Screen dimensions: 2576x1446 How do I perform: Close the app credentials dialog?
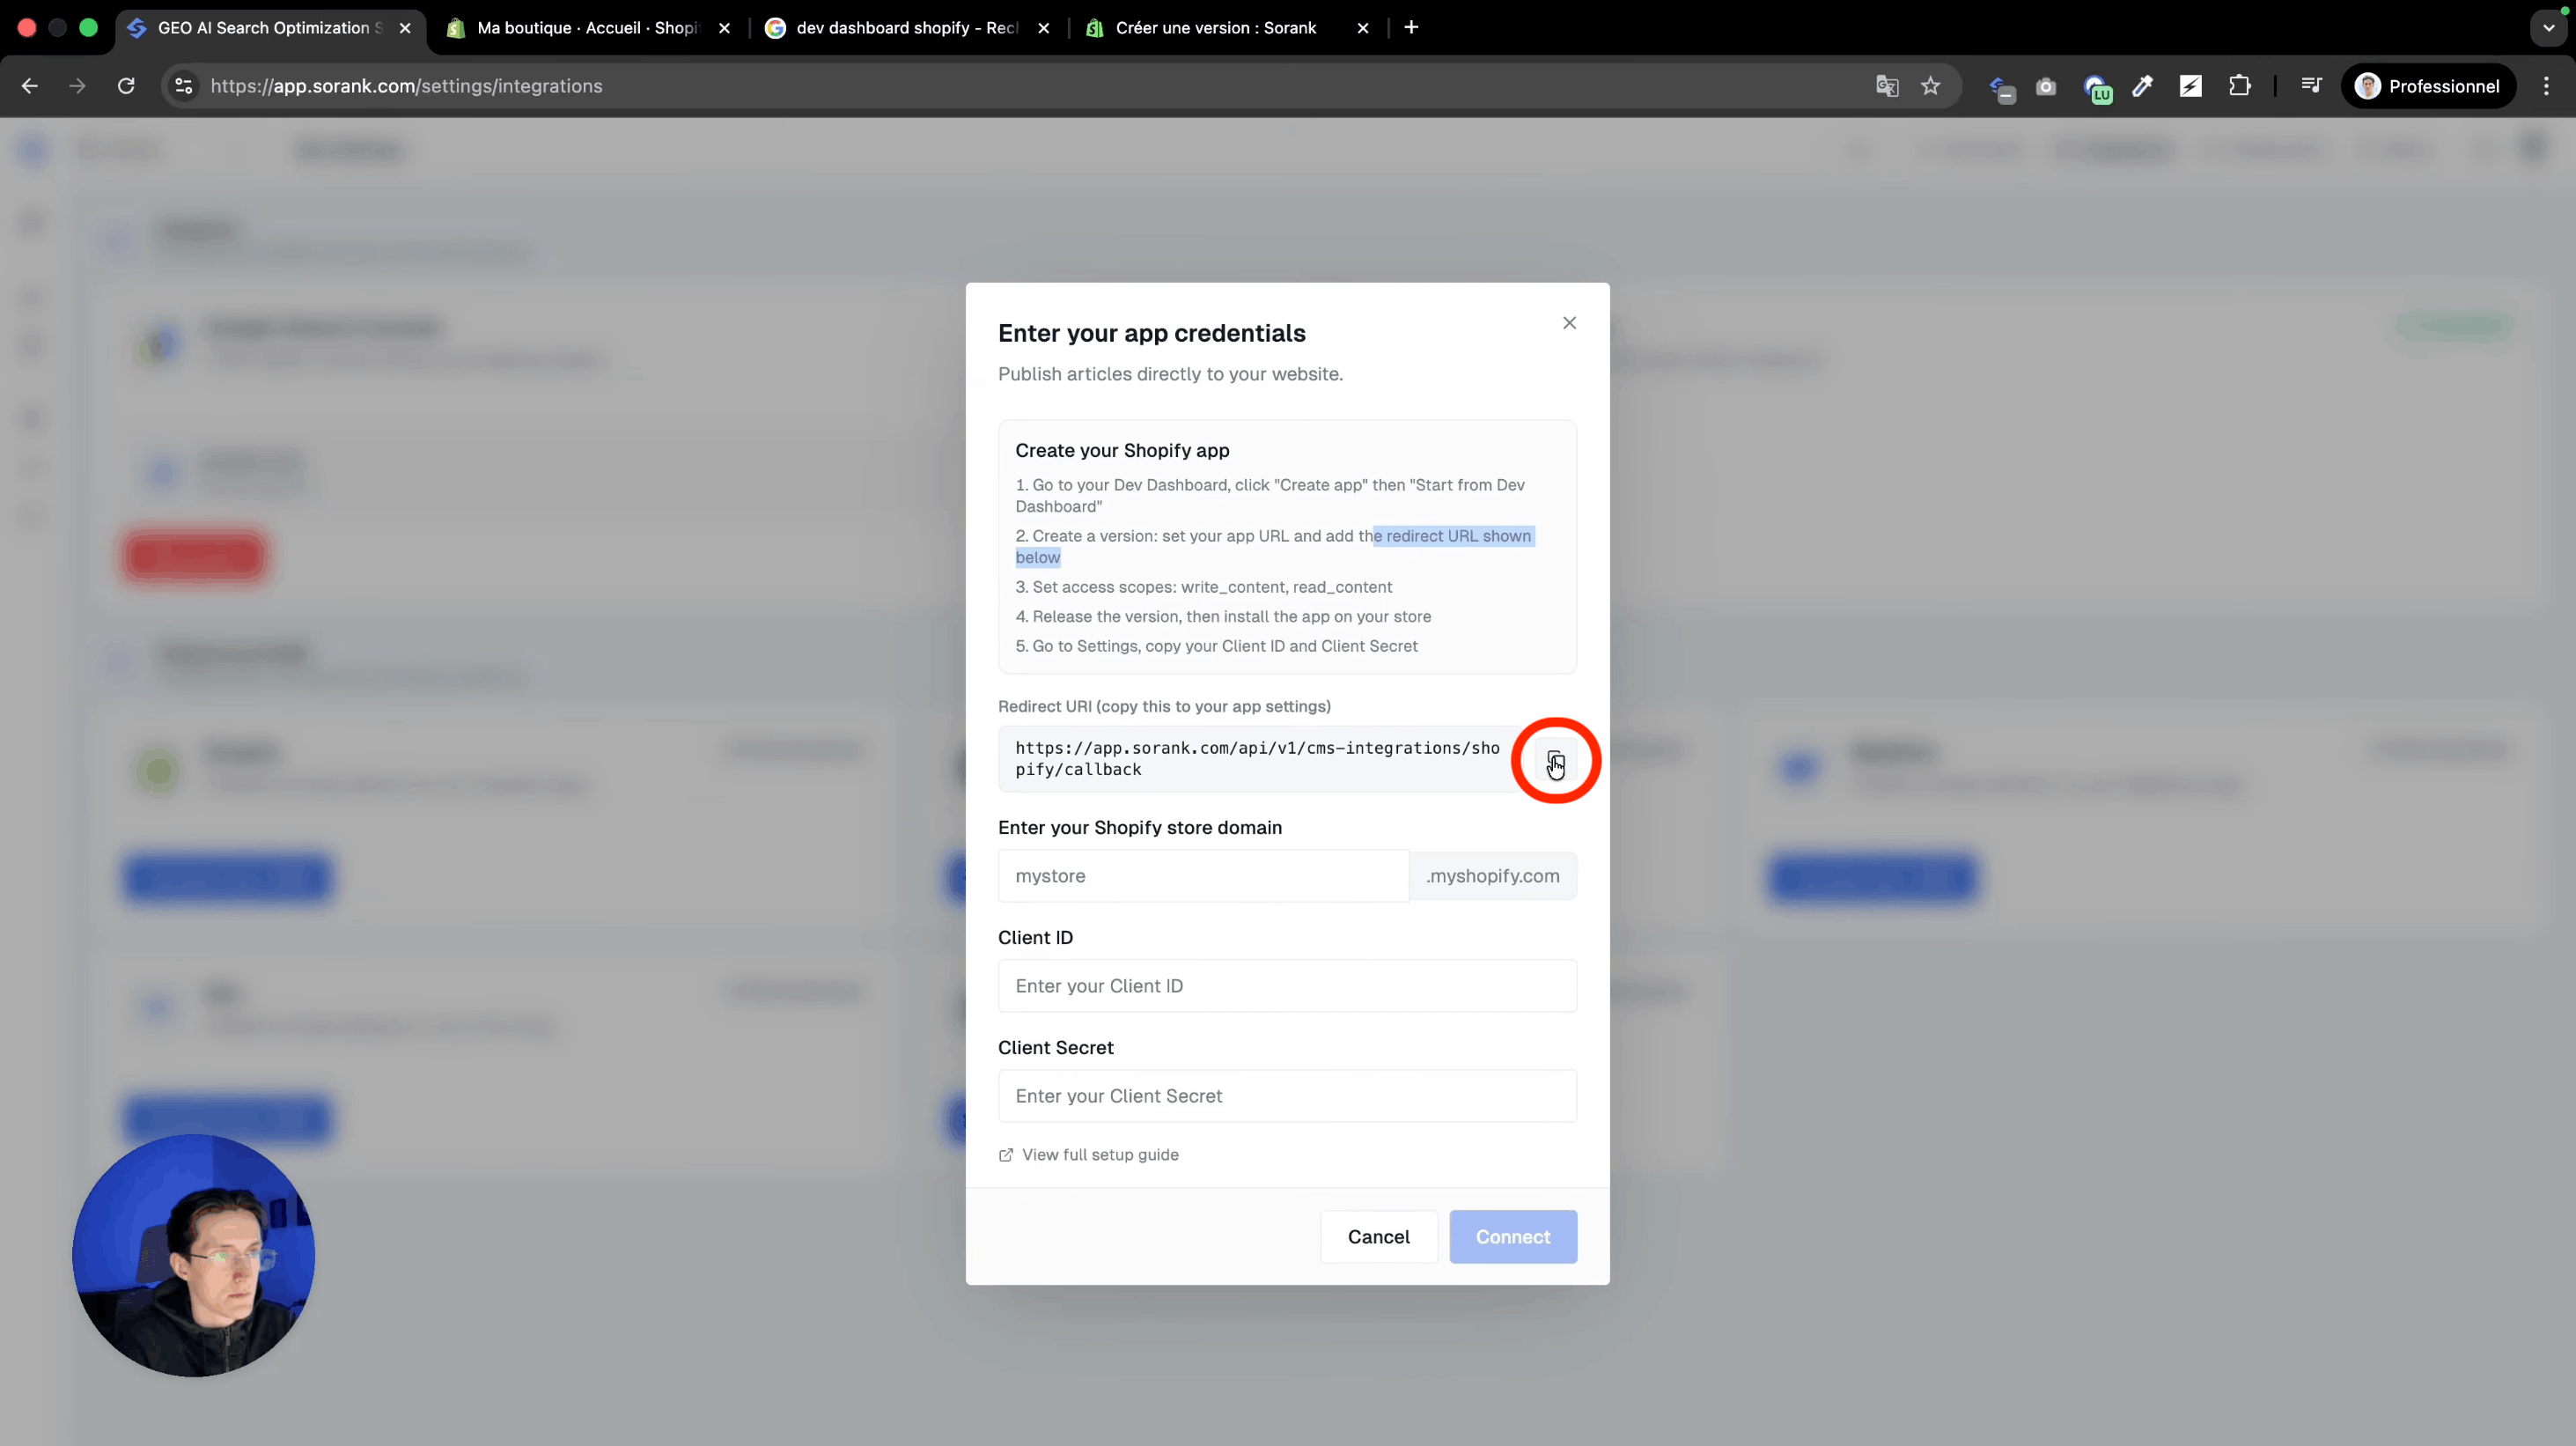1569,323
